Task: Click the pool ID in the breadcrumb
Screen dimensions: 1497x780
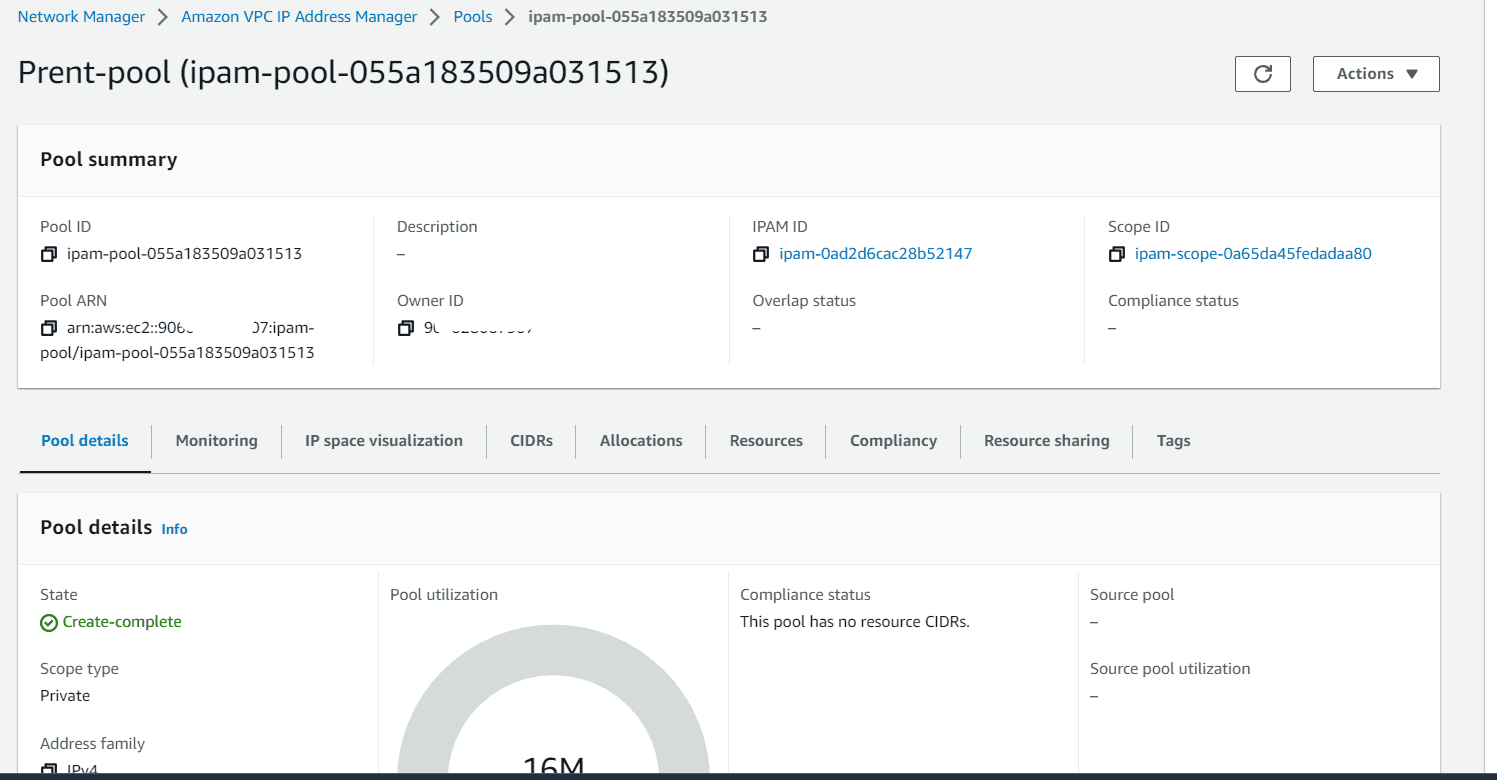Action: (648, 17)
